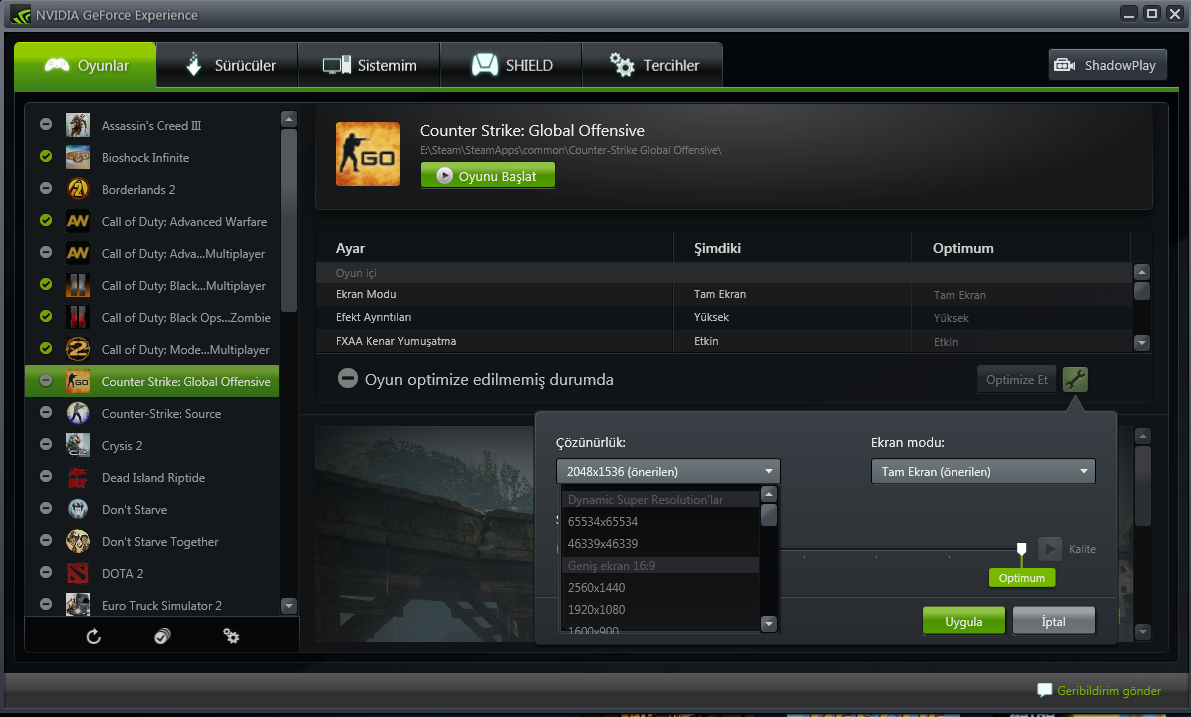This screenshot has width=1191, height=717.
Task: Switch to the Sürücüler tab
Action: (x=228, y=65)
